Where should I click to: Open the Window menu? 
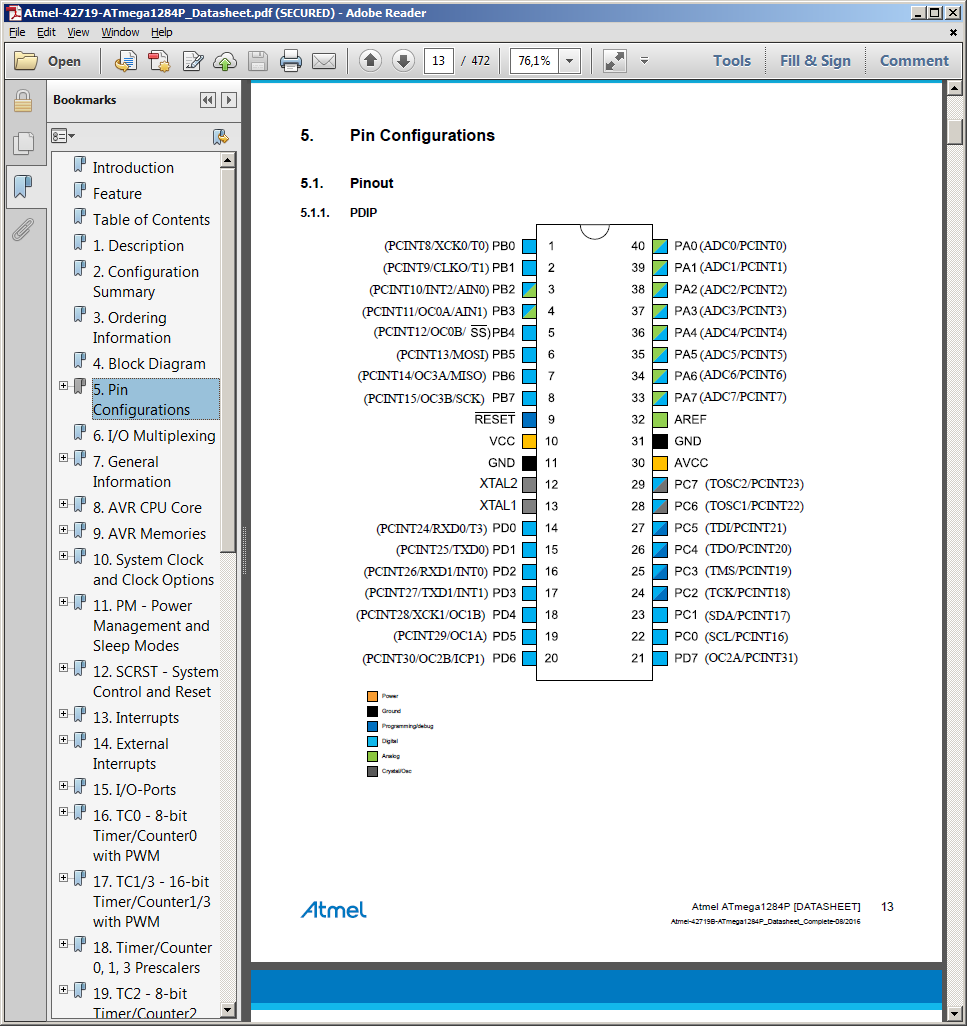pos(120,32)
